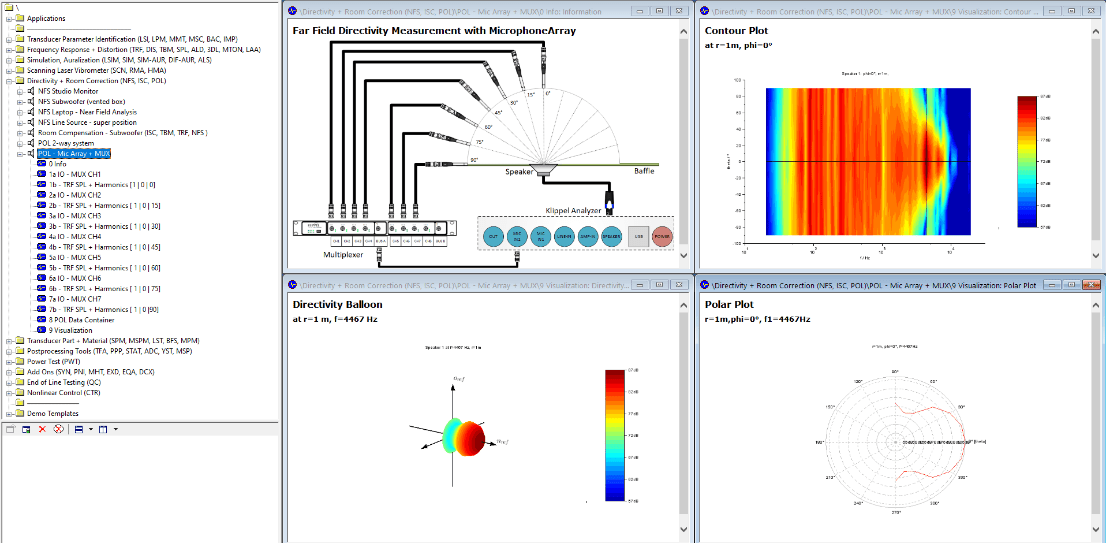The height and width of the screenshot is (543, 1106).
Task: Select the 0 Info tree item
Action: click(57, 164)
